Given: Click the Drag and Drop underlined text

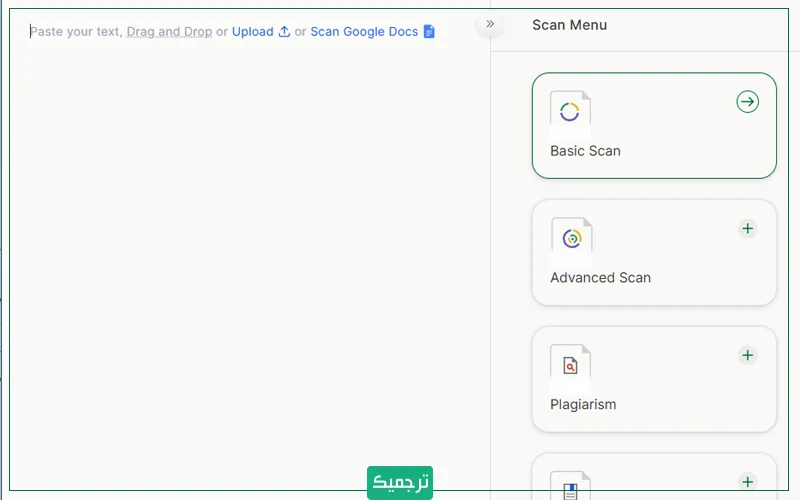Looking at the screenshot, I should [x=169, y=32].
